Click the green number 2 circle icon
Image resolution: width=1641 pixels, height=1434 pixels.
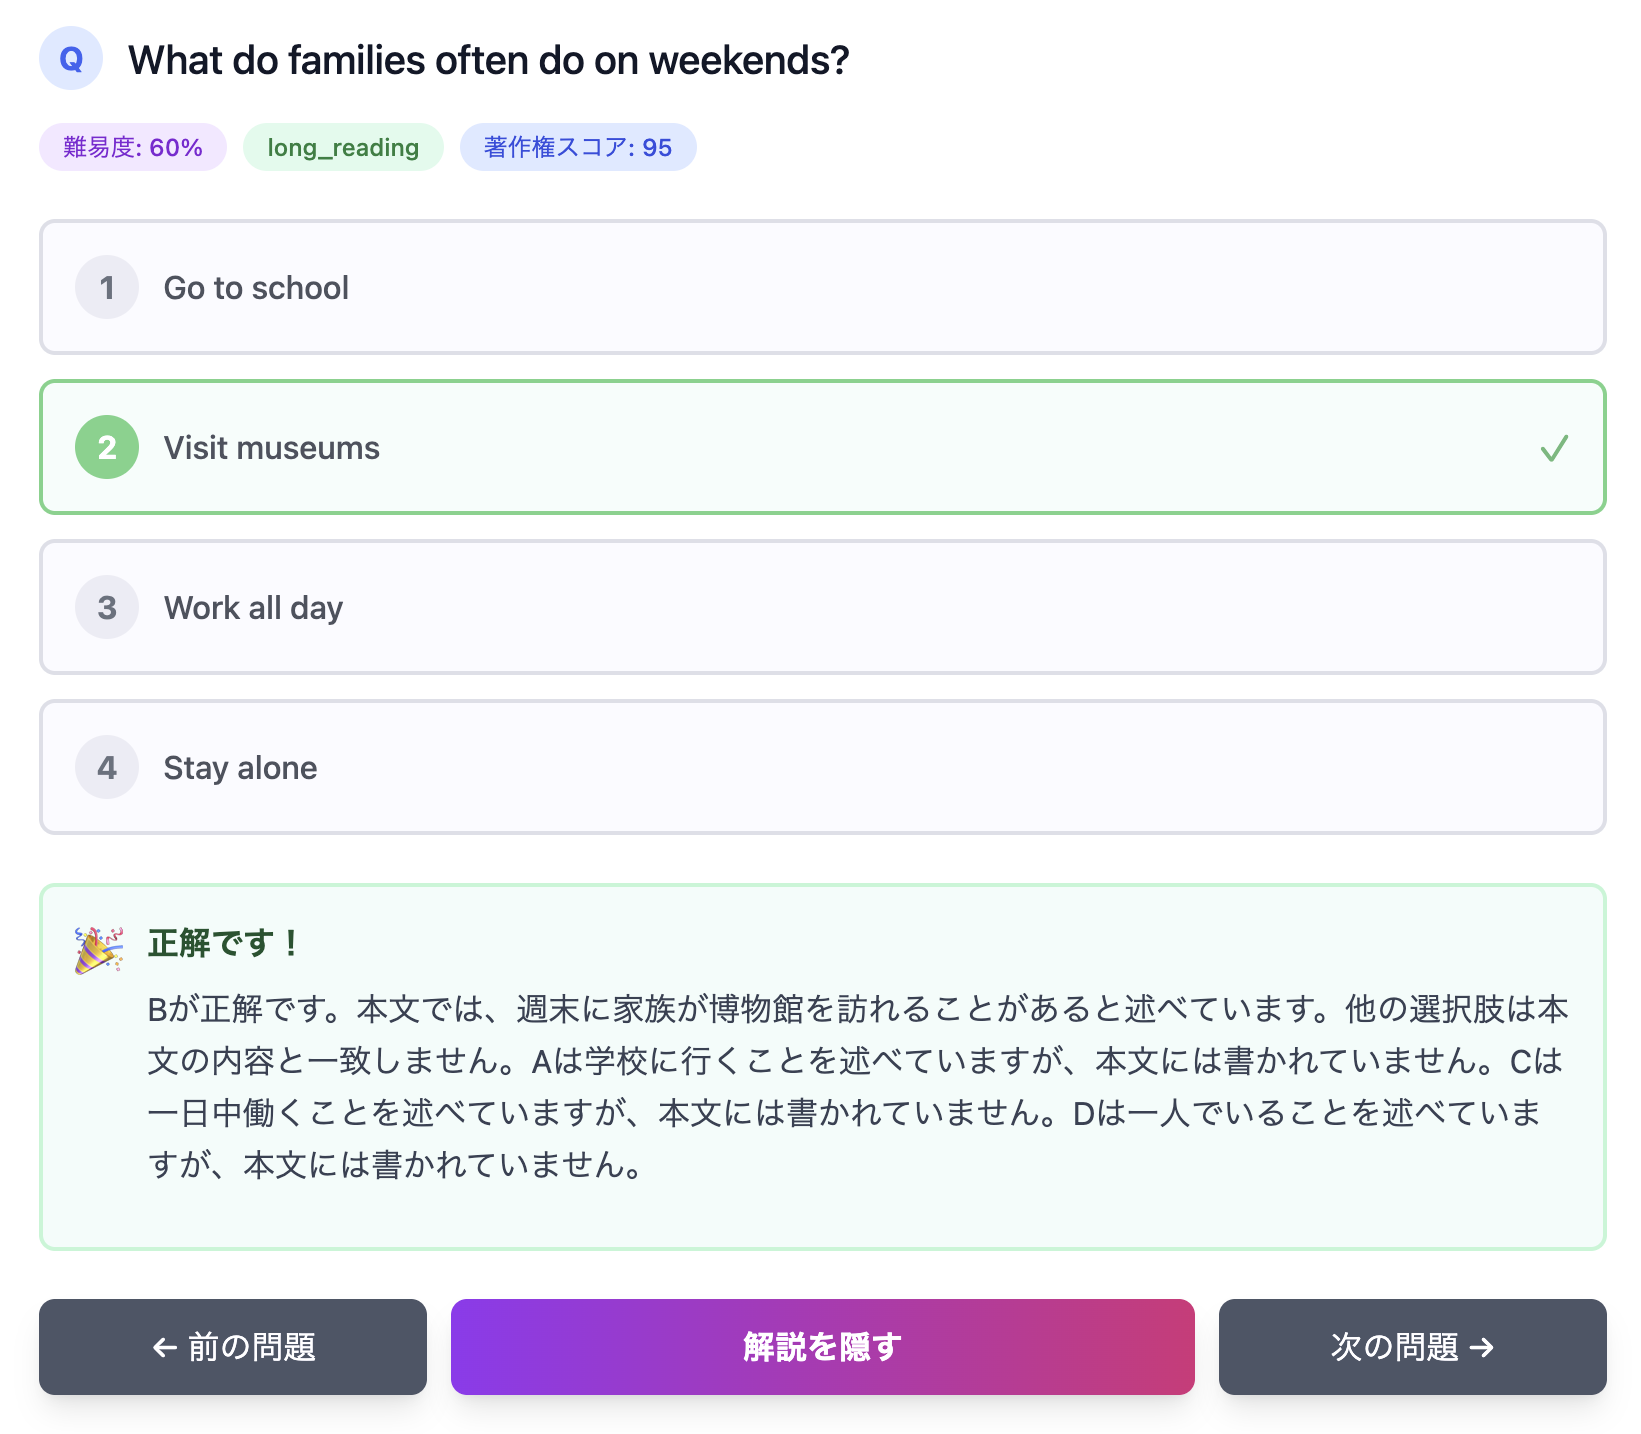[x=106, y=447]
